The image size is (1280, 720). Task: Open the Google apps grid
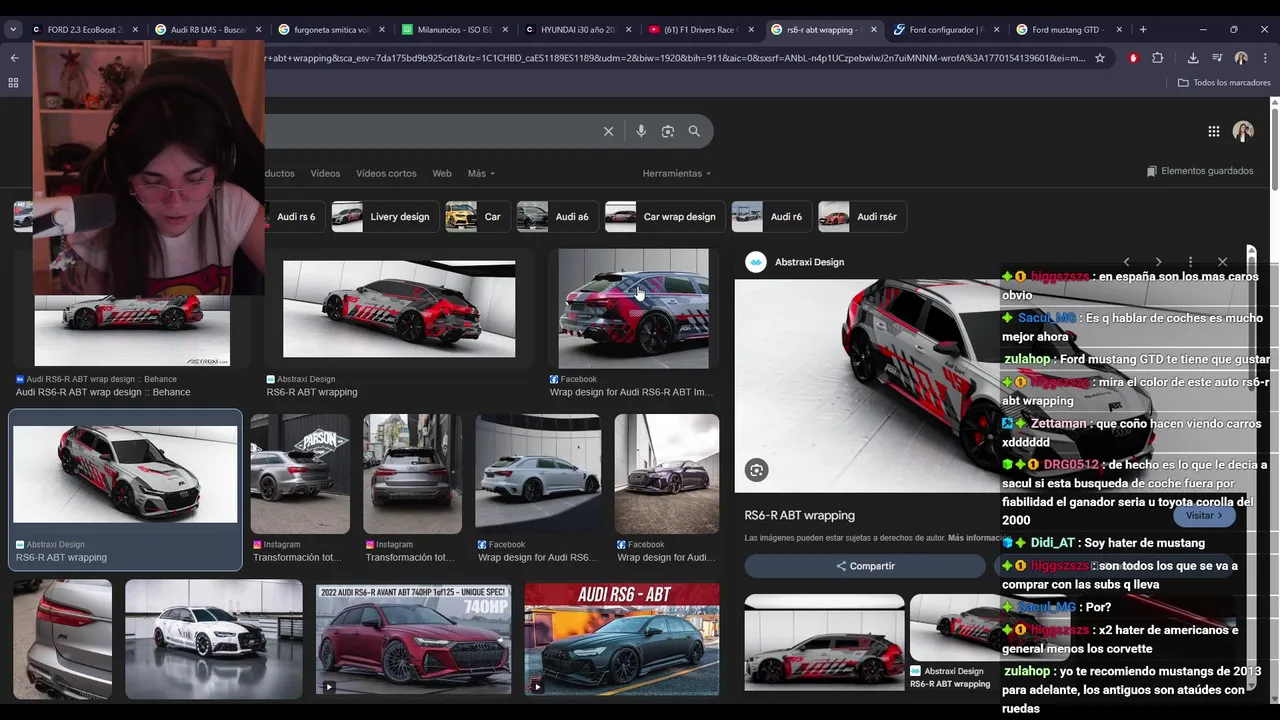coord(1213,131)
